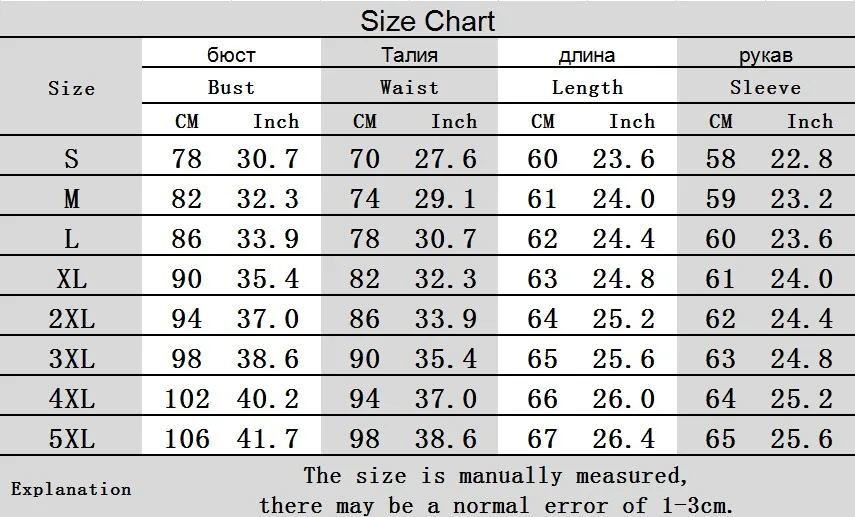
Task: Select the Size column header
Action: click(71, 88)
